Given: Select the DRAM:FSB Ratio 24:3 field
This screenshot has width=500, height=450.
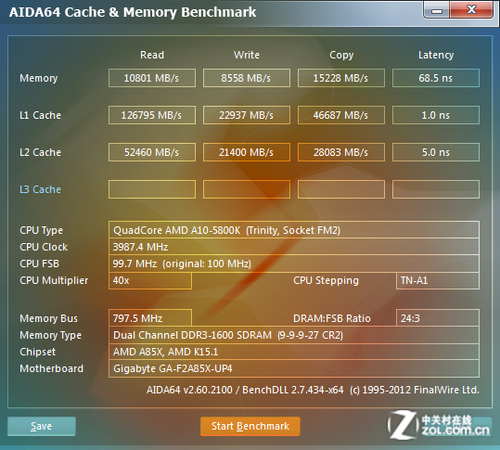Looking at the screenshot, I should [x=438, y=318].
